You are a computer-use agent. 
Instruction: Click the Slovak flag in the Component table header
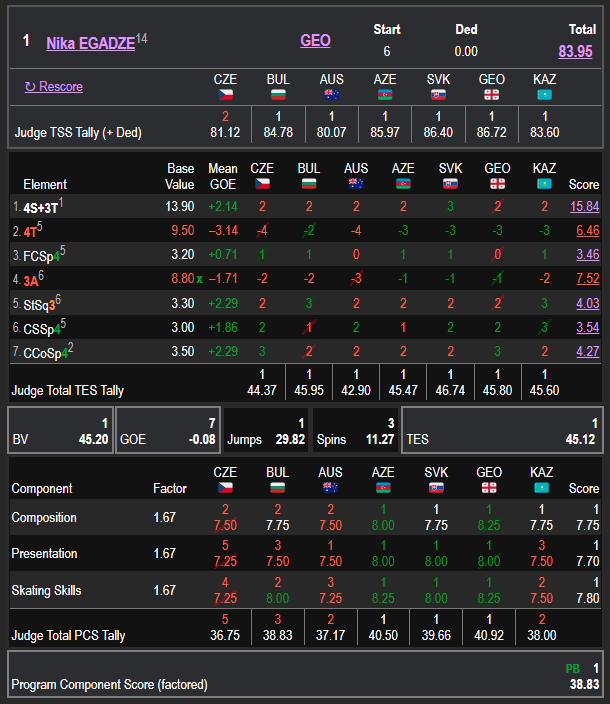(x=437, y=487)
